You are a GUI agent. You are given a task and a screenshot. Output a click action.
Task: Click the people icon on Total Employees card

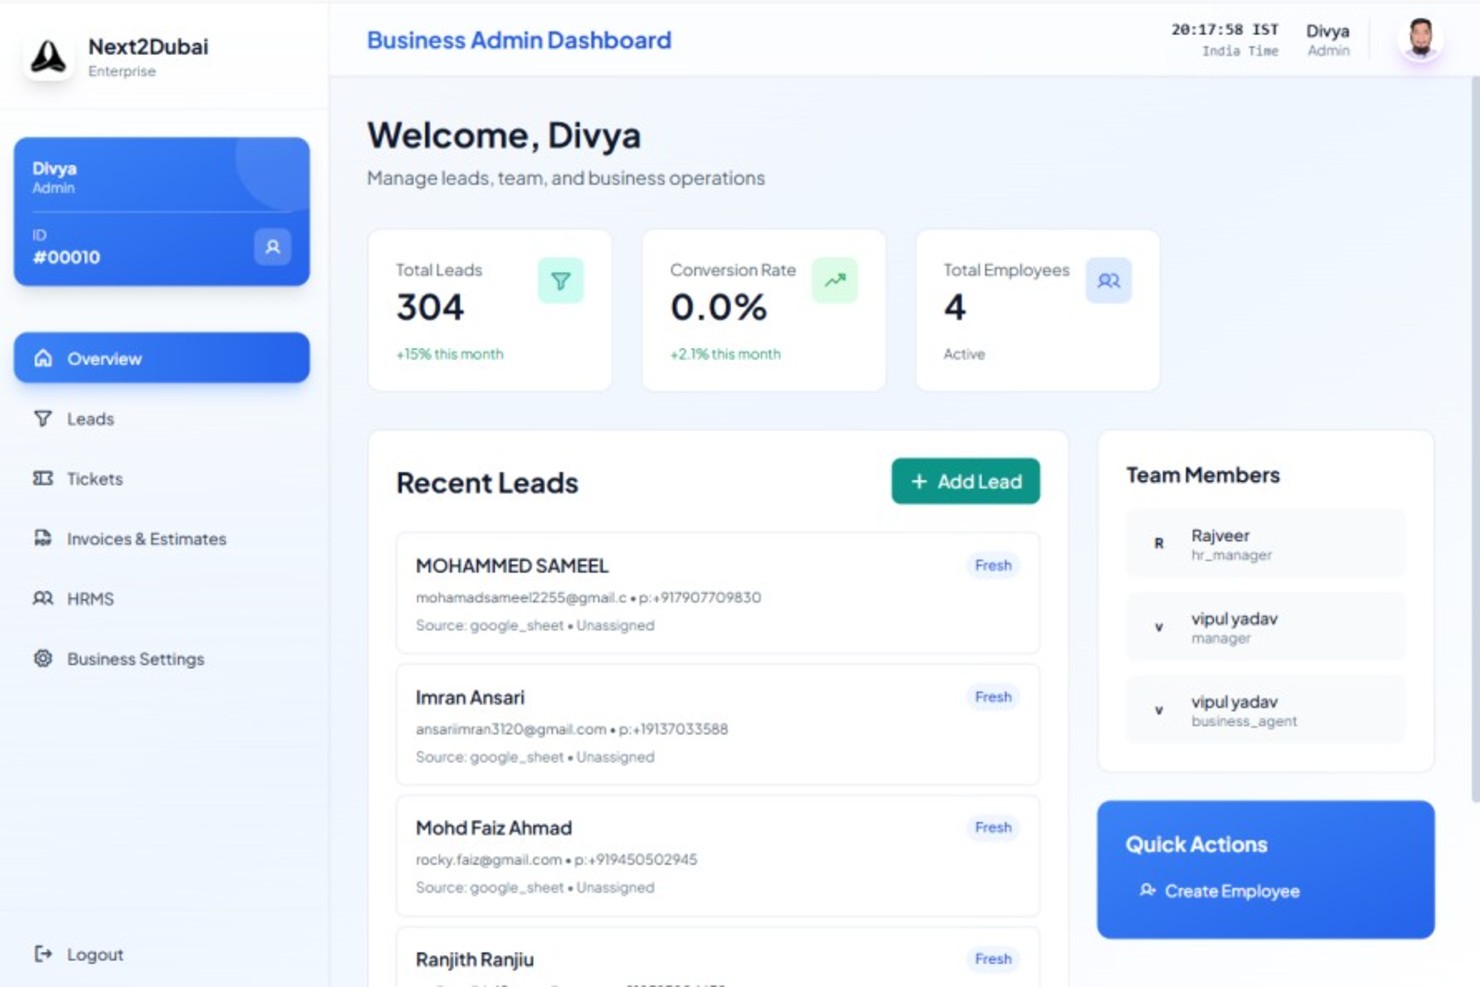pos(1109,281)
